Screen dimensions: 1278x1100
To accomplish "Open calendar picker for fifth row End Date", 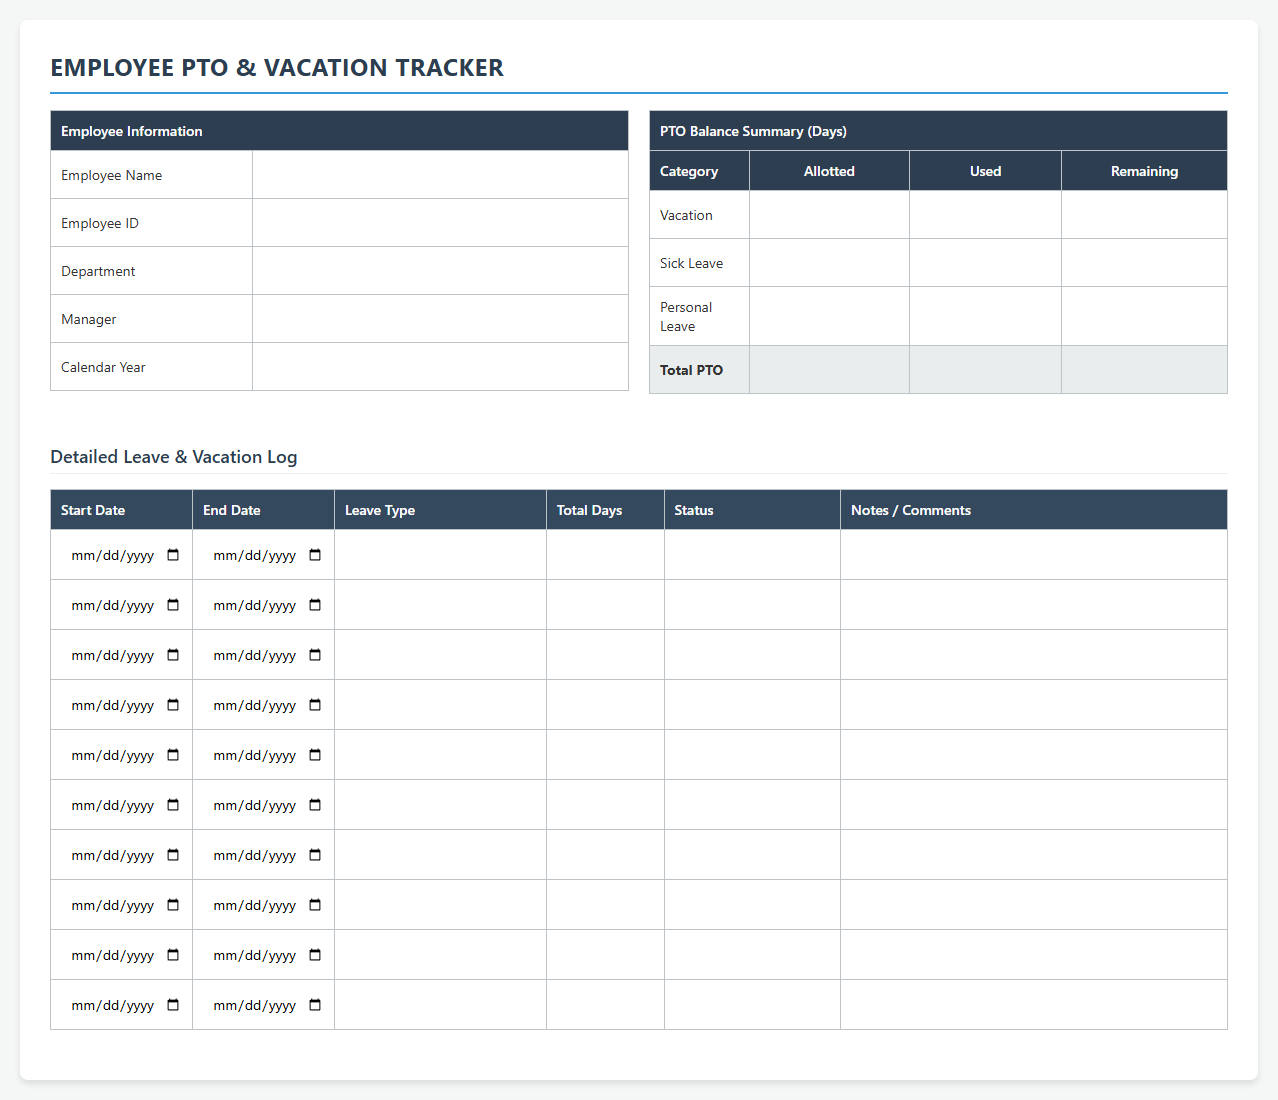I will pyautogui.click(x=315, y=755).
